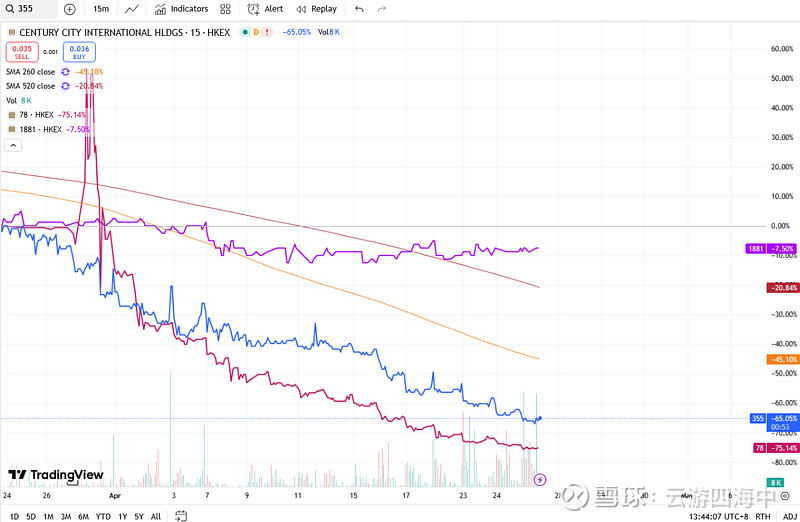Start bar Replay mode
Screen dimensions: 800x522
pyautogui.click(x=317, y=9)
